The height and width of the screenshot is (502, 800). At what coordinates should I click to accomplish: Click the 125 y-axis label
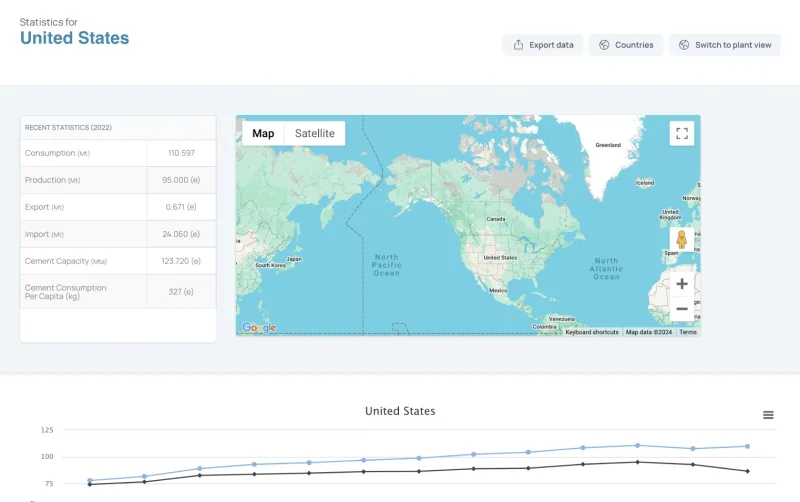click(47, 430)
